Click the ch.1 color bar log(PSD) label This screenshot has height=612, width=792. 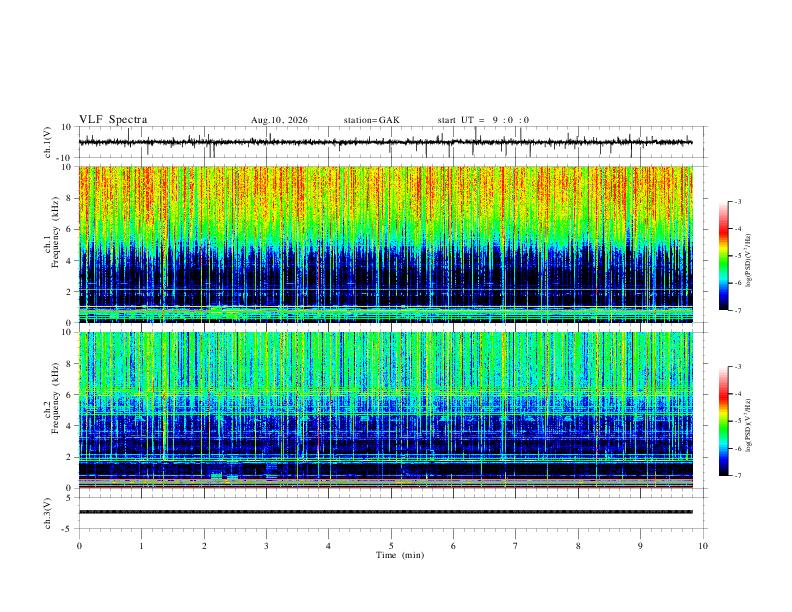[x=748, y=261]
